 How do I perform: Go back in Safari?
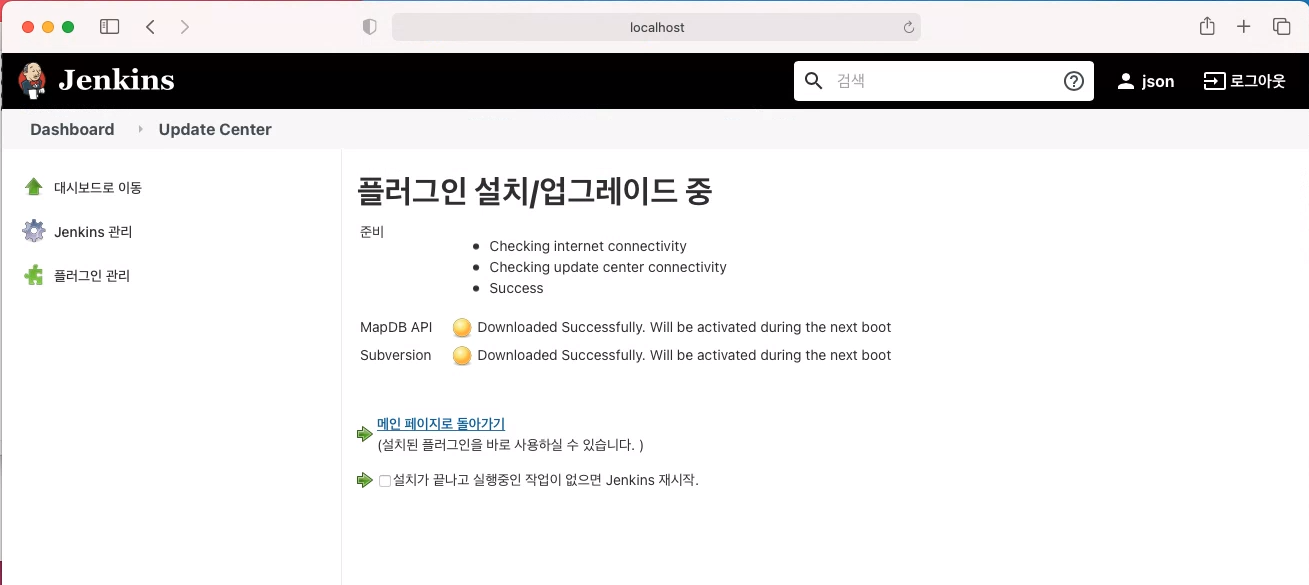tap(150, 27)
